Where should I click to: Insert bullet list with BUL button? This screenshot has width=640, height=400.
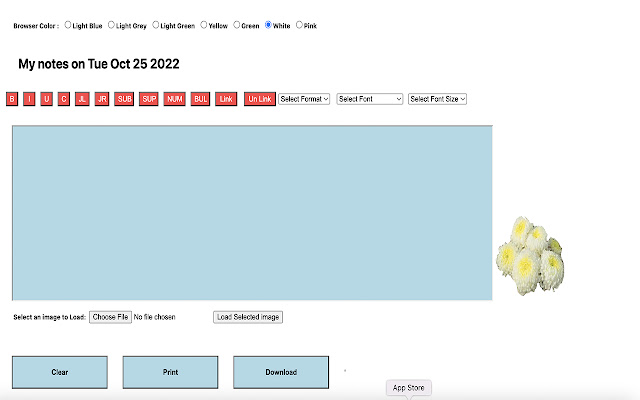click(x=201, y=99)
